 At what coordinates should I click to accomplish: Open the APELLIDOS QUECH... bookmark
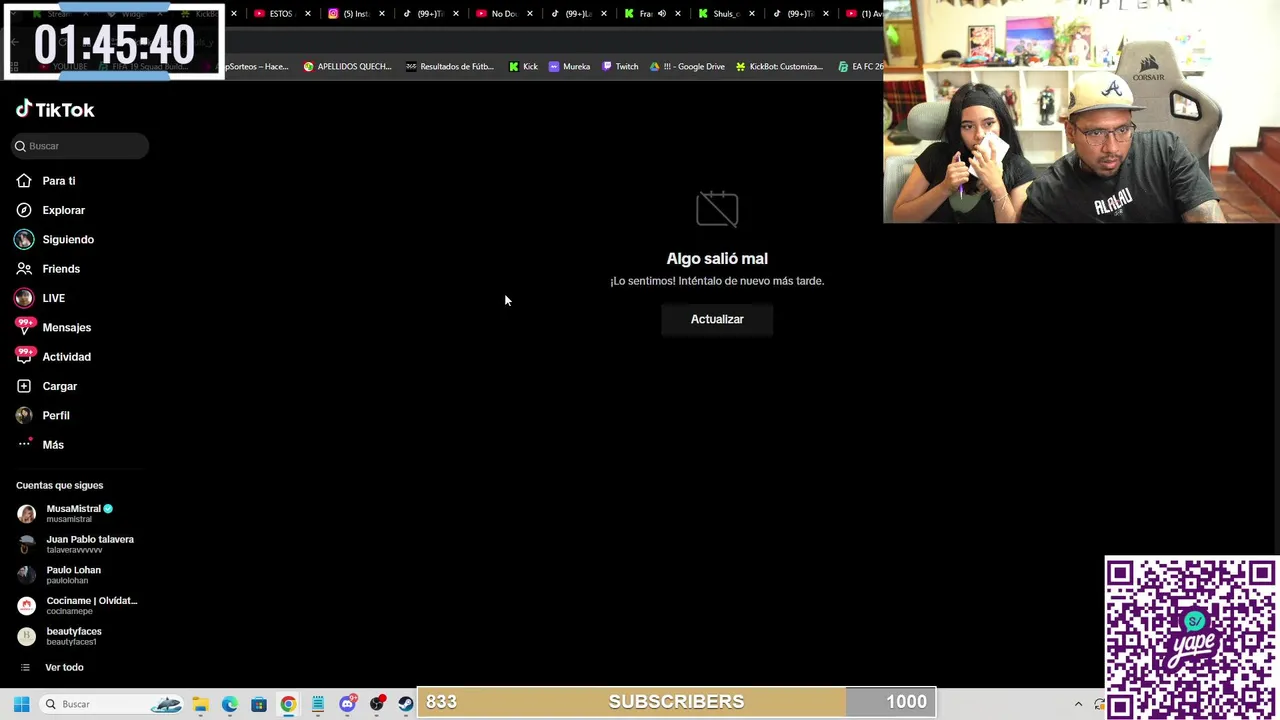[347, 67]
